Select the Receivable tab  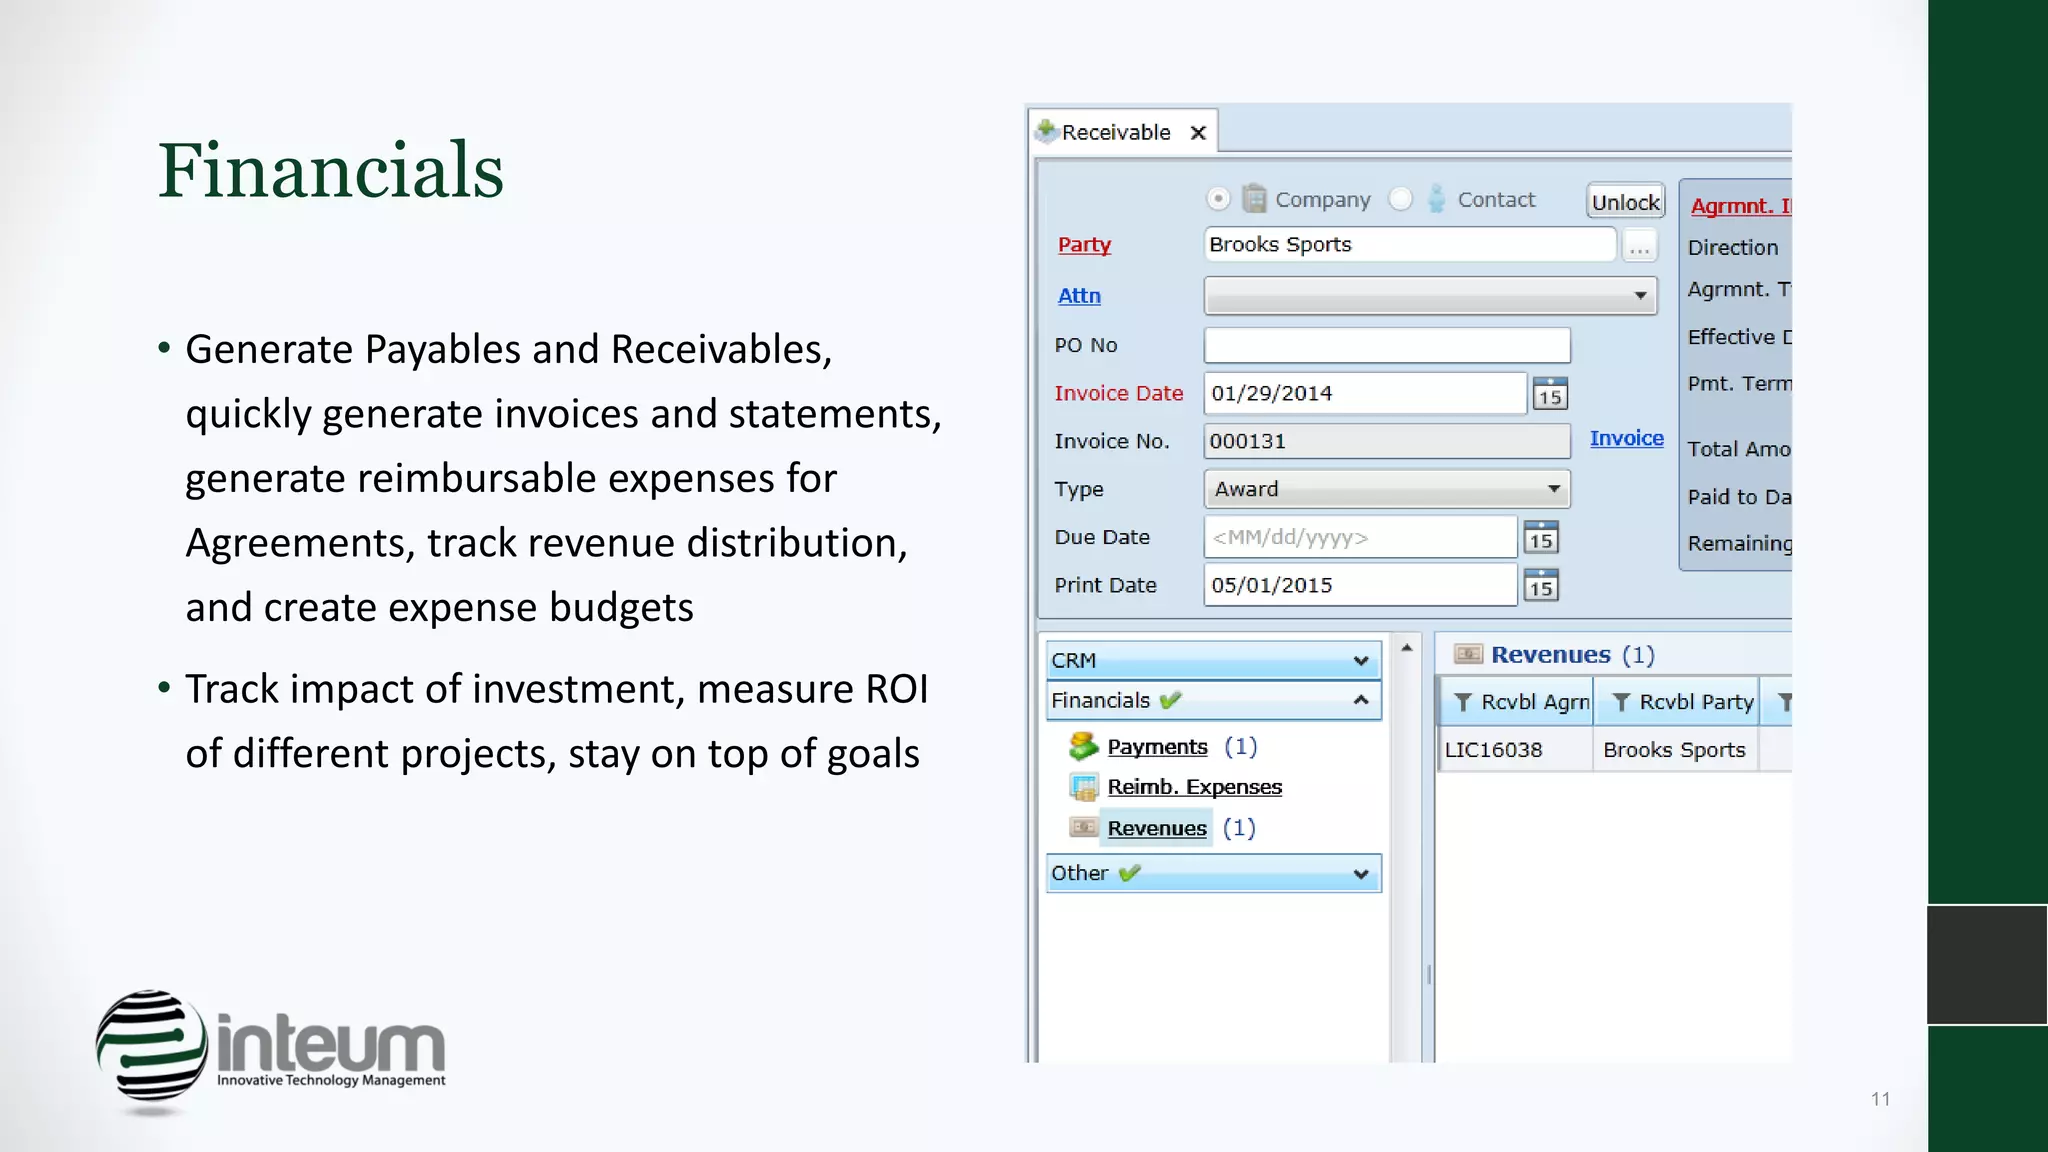[1122, 132]
